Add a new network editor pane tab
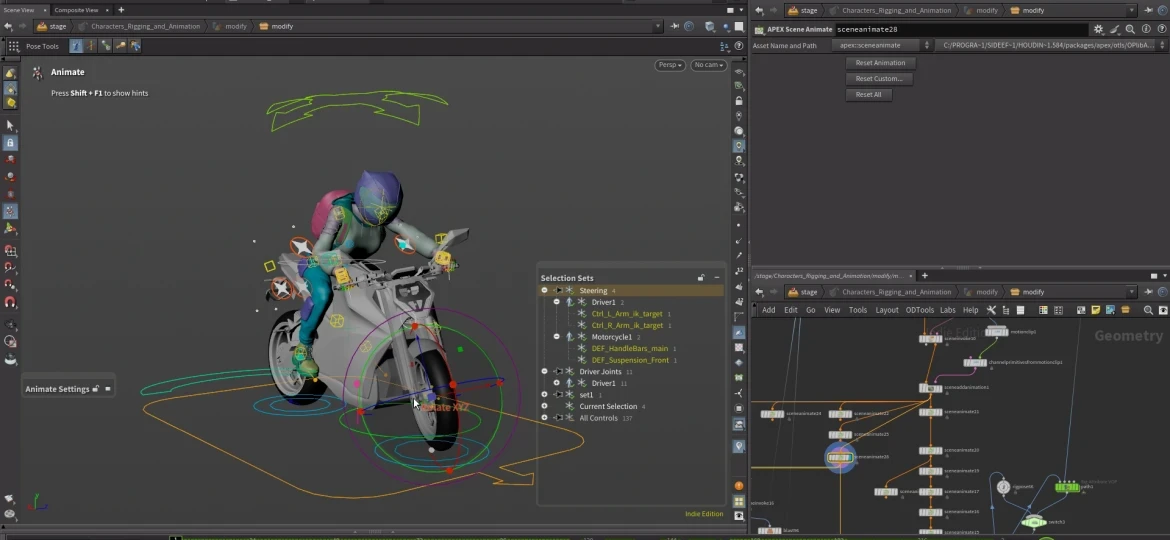Image resolution: width=1170 pixels, height=540 pixels. pos(925,276)
